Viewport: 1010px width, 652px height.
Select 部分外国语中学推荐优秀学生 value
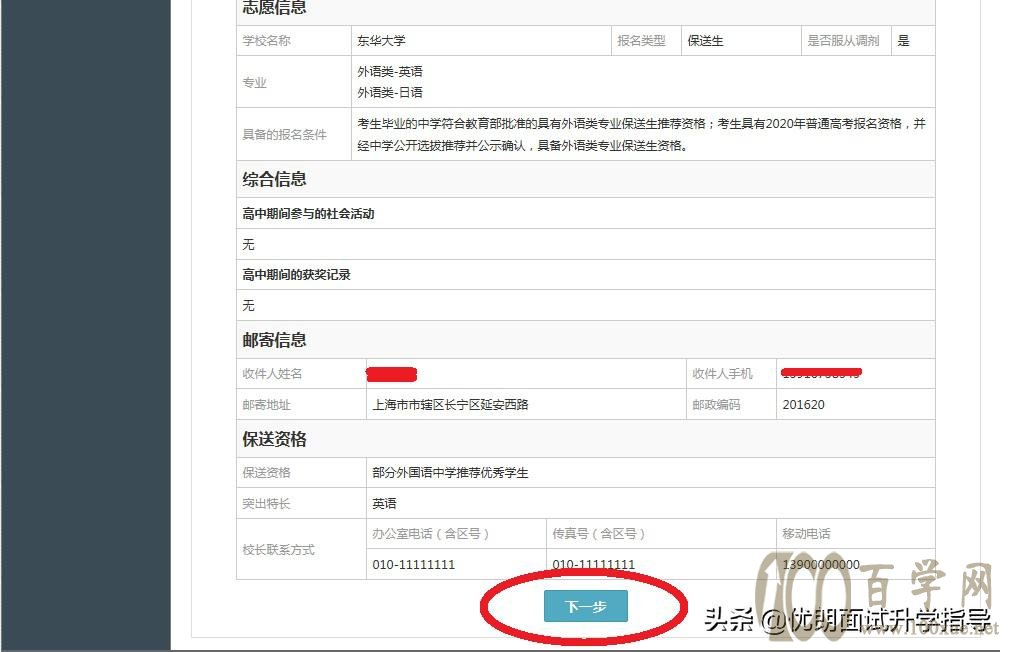coord(450,473)
